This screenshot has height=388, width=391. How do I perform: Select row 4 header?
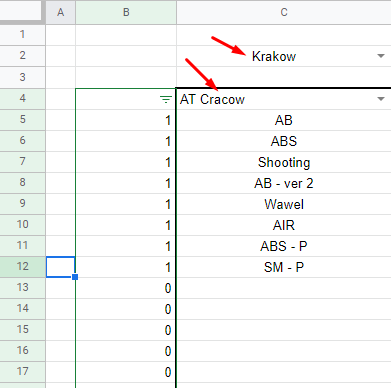click(22, 99)
